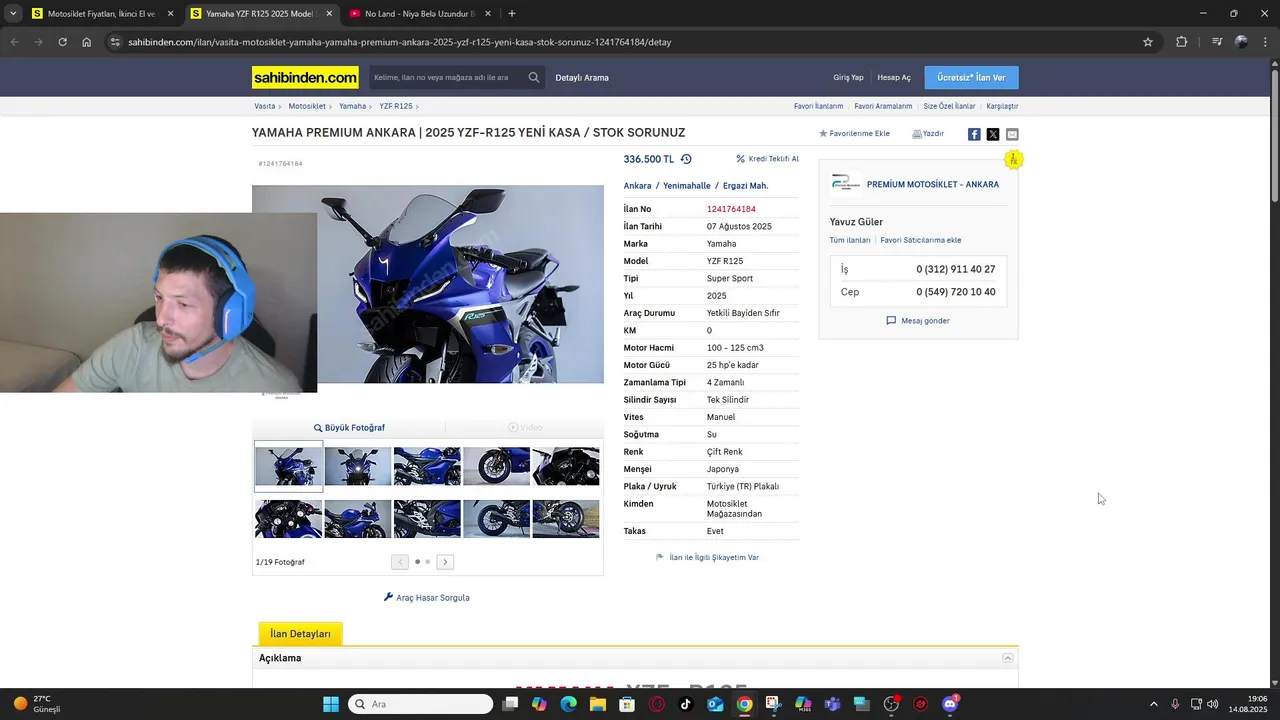Open Discord from taskbar
Image resolution: width=1280 pixels, height=720 pixels.
click(x=950, y=704)
